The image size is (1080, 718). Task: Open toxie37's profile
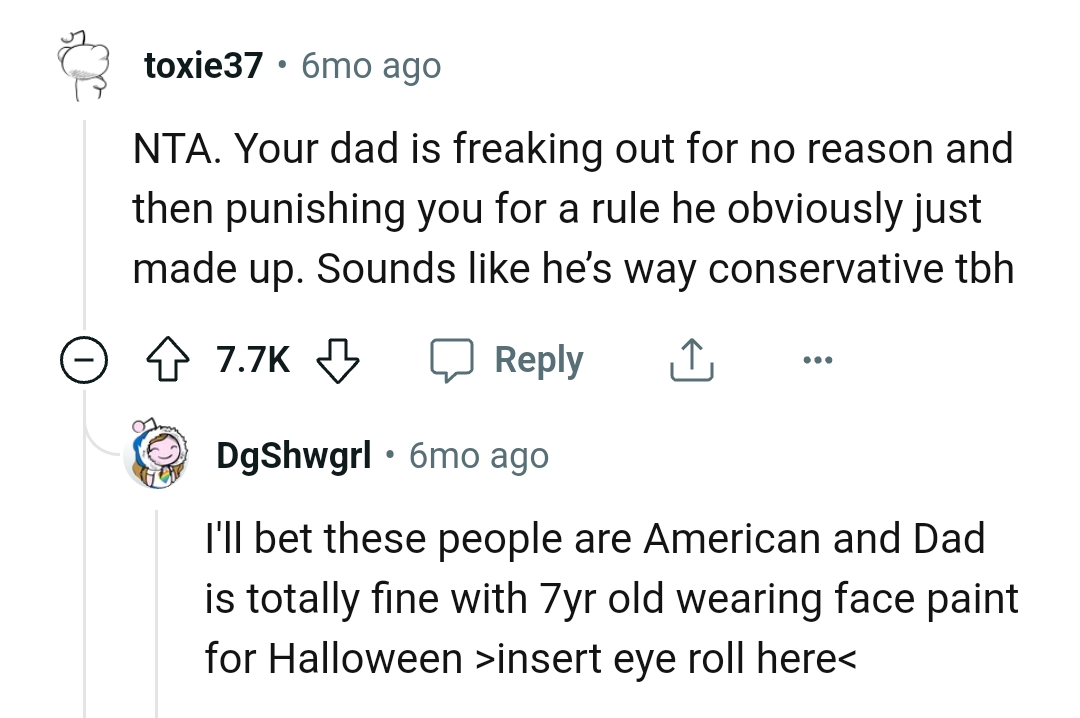coord(203,64)
